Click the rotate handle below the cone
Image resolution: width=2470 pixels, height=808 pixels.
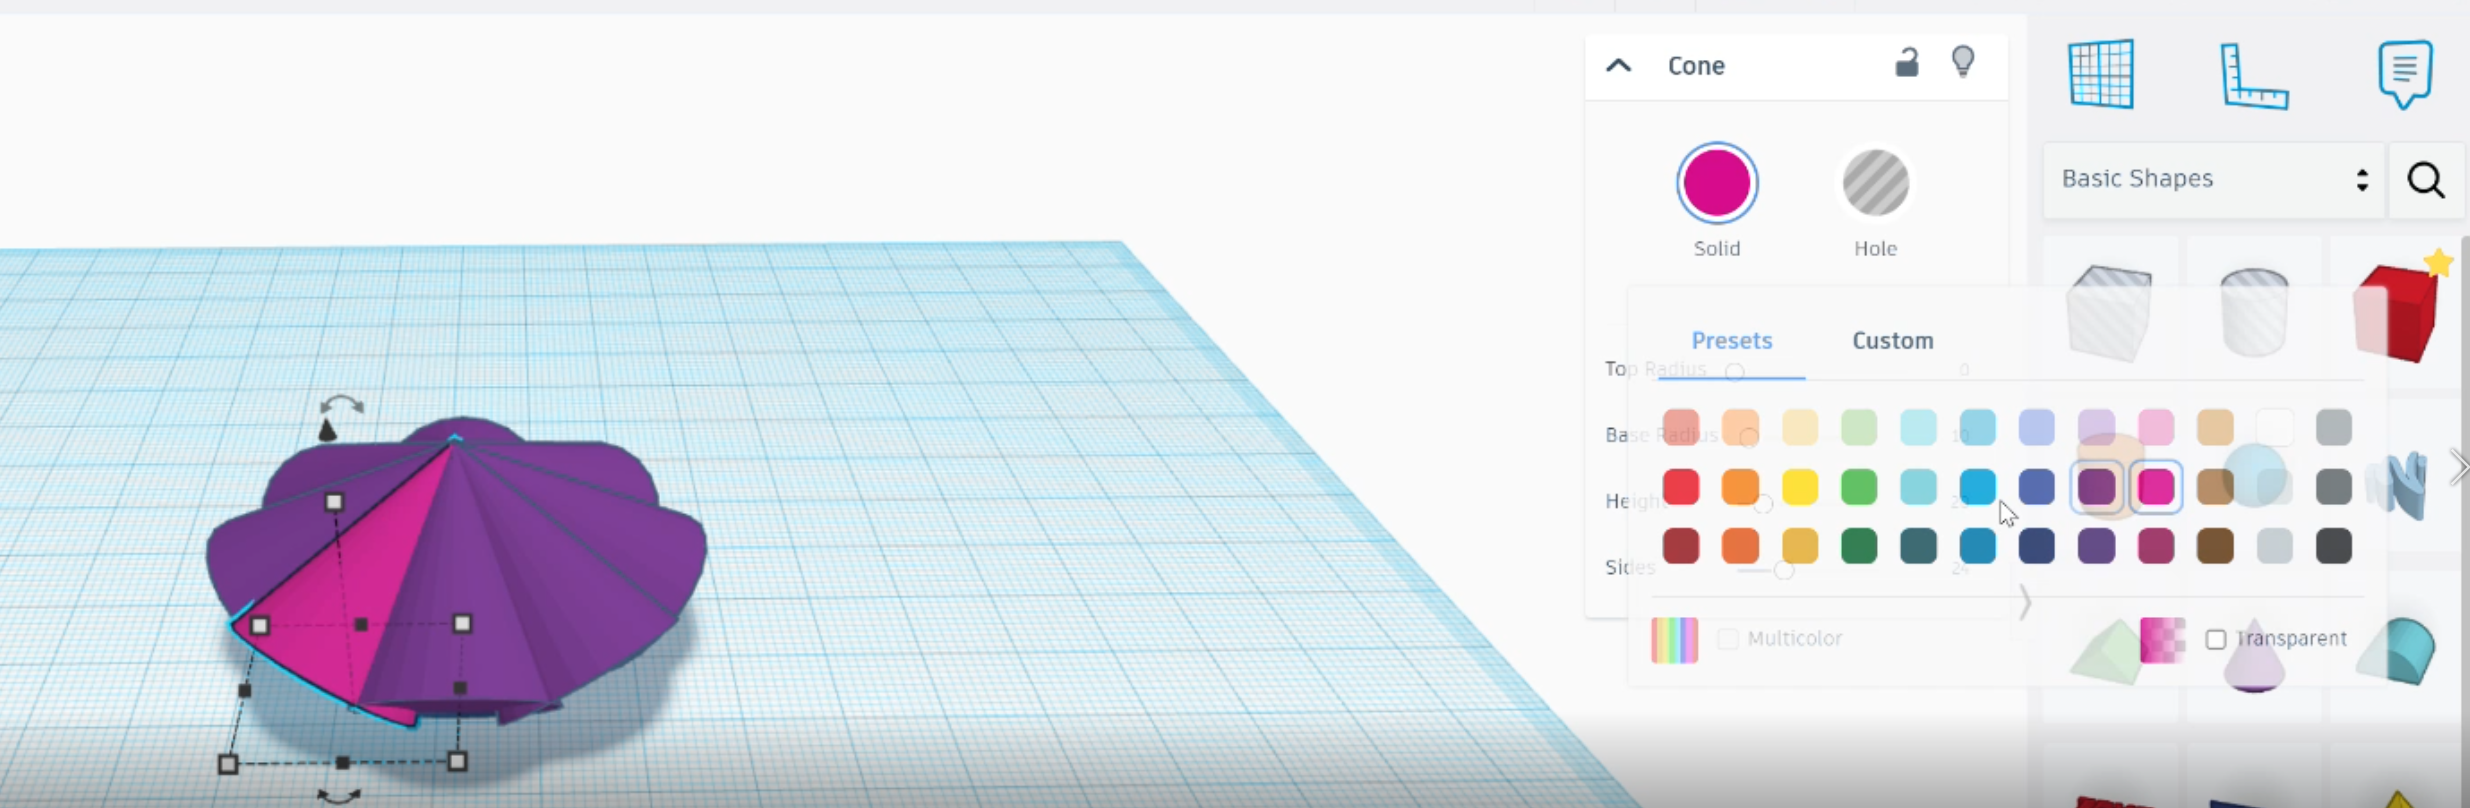point(339,796)
